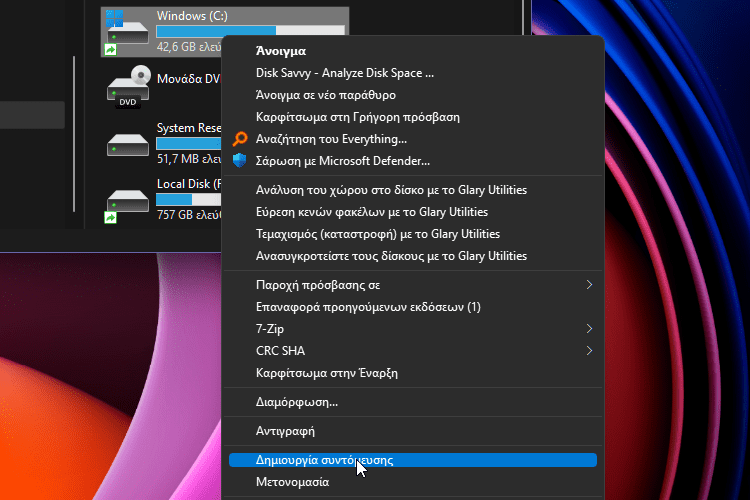The width and height of the screenshot is (750, 500).
Task: Expand the CRC SHA submenu arrow
Action: (x=589, y=351)
